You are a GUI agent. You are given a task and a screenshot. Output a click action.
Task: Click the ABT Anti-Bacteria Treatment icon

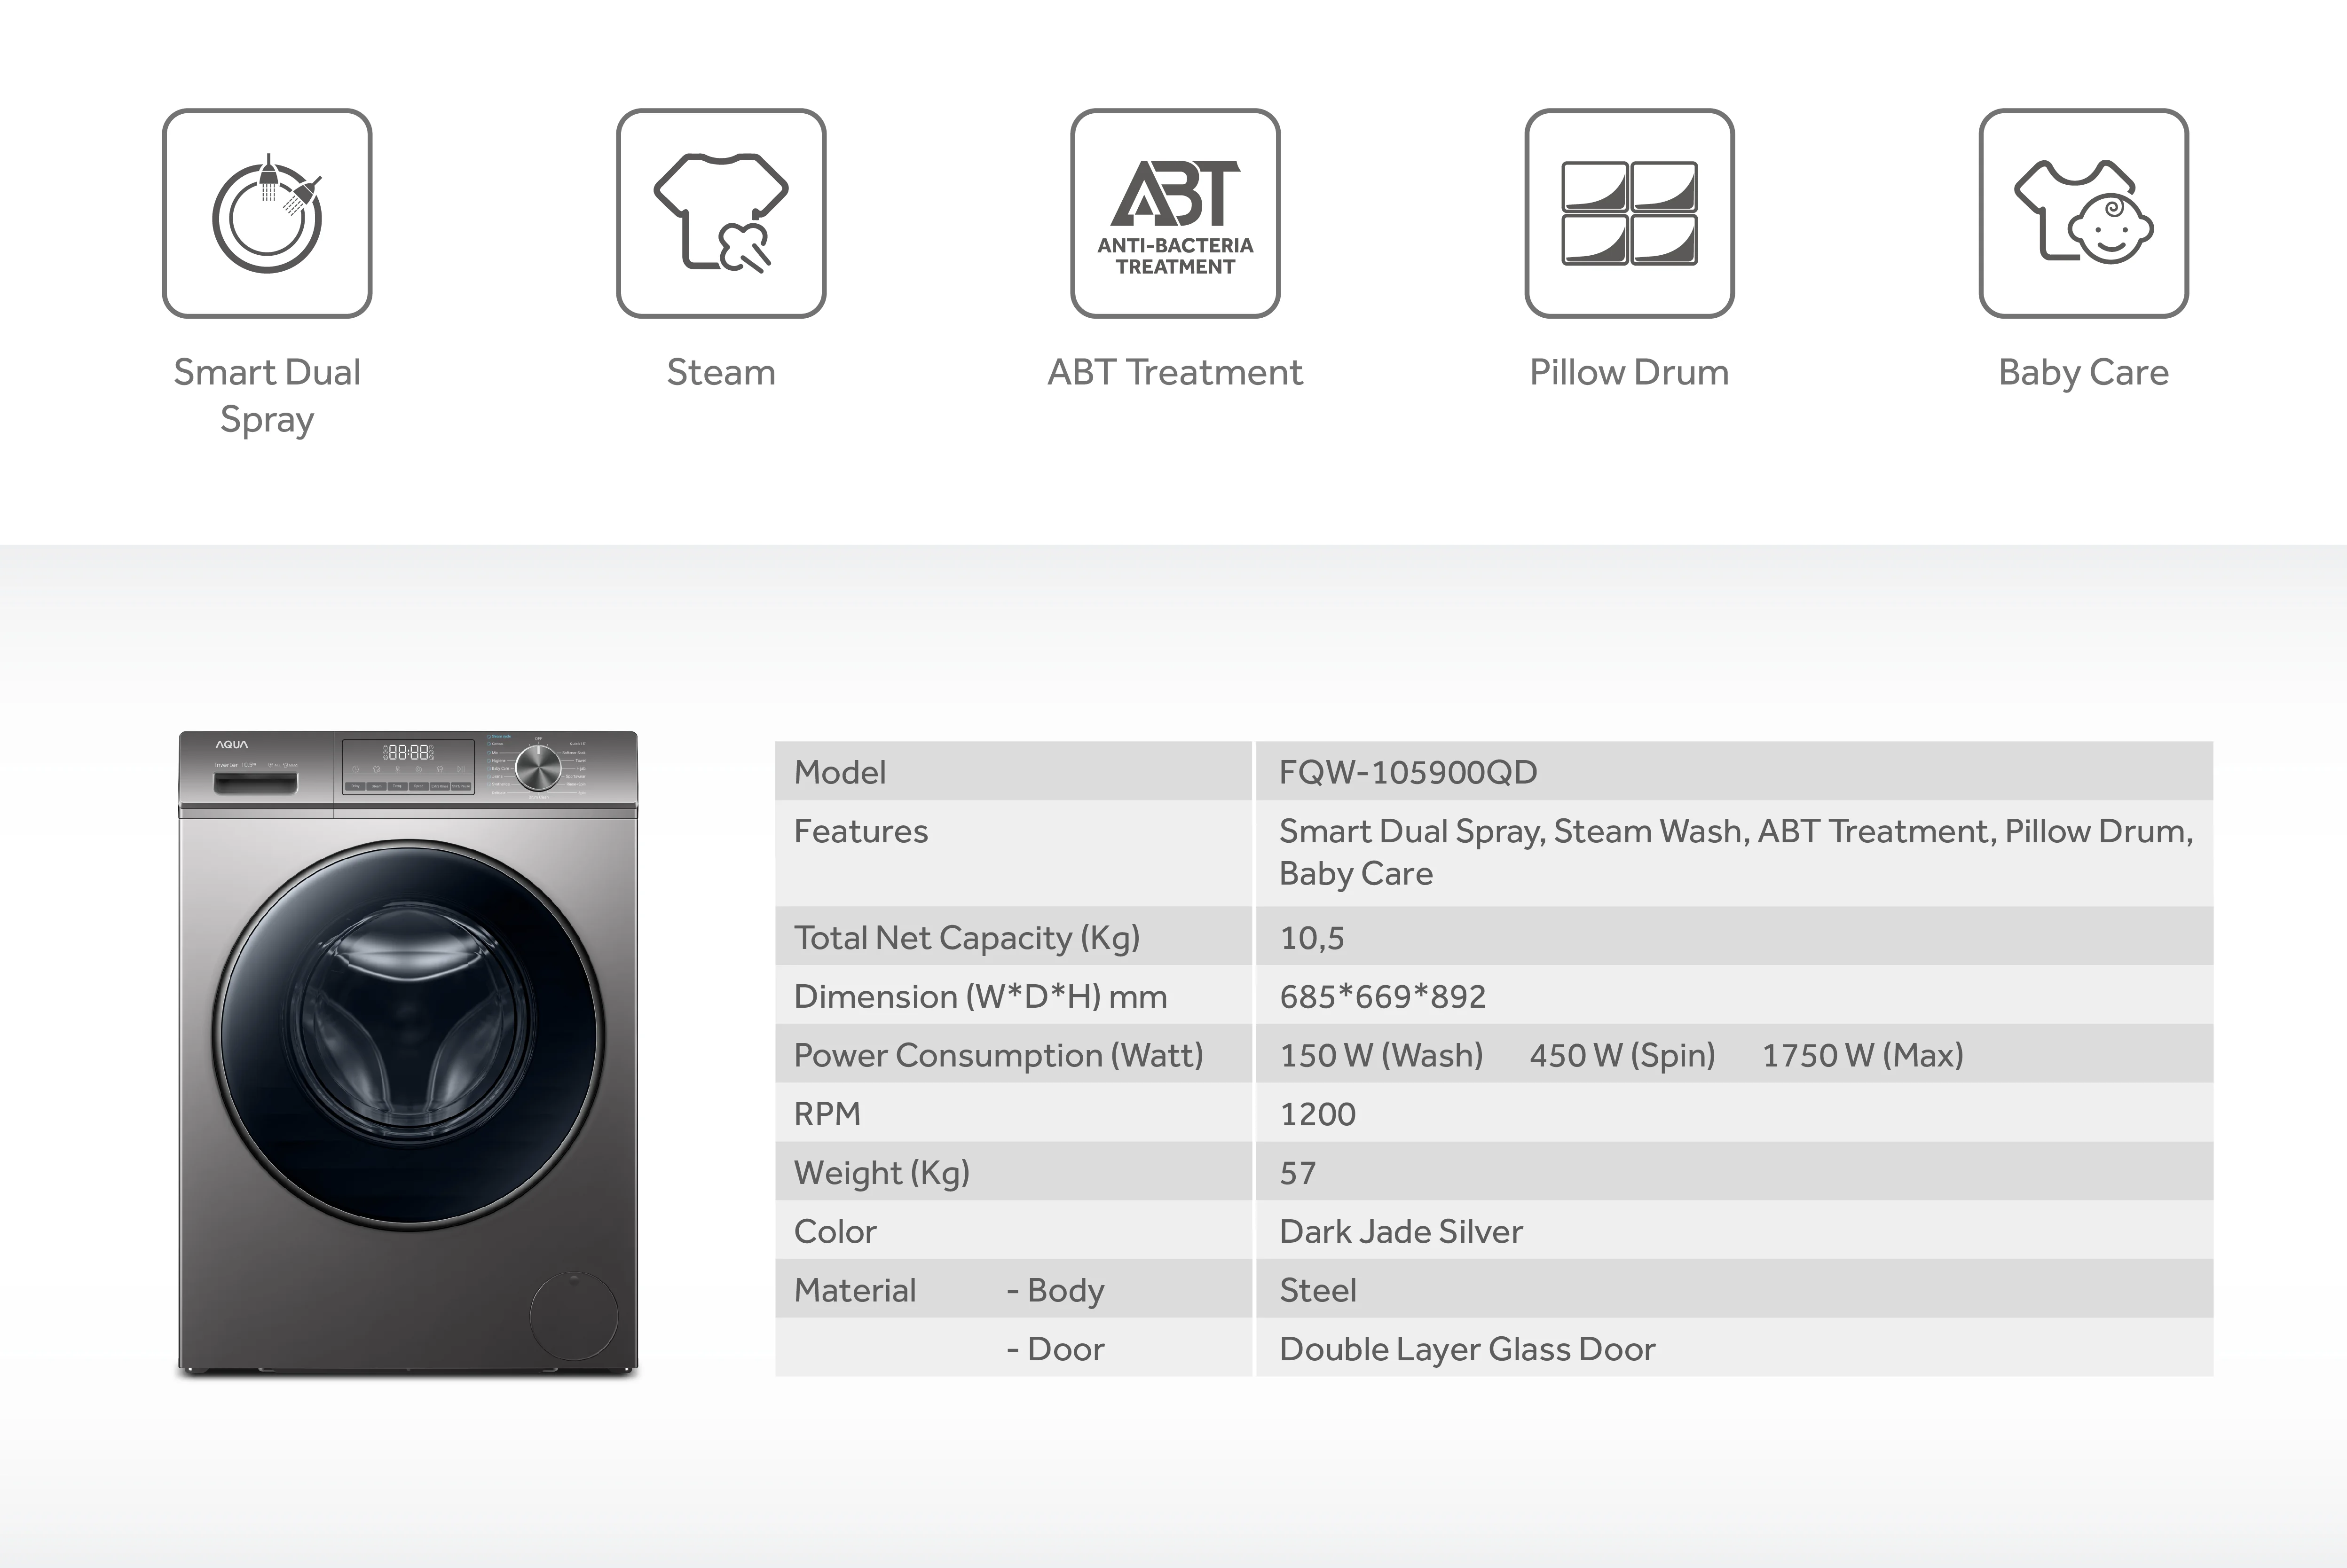pyautogui.click(x=1175, y=214)
